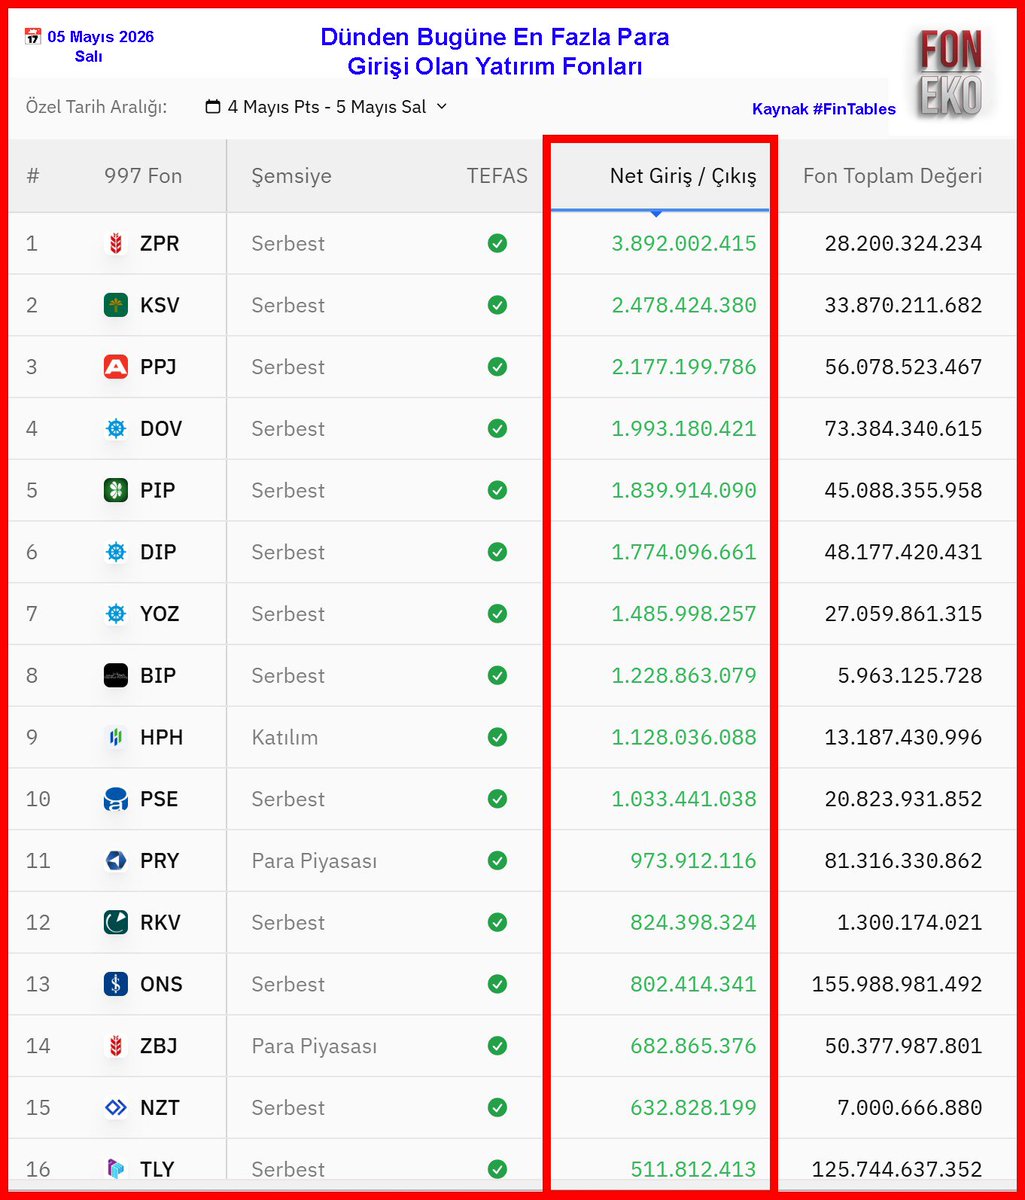1025x1200 pixels.
Task: Click TLY total value 125.744.637.352
Action: (x=897, y=1169)
